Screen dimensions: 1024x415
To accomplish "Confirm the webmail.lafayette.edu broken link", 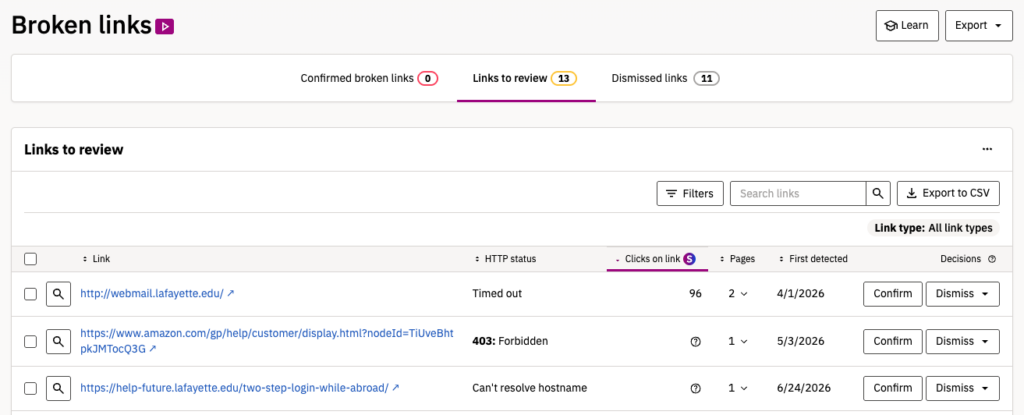I will tap(893, 294).
